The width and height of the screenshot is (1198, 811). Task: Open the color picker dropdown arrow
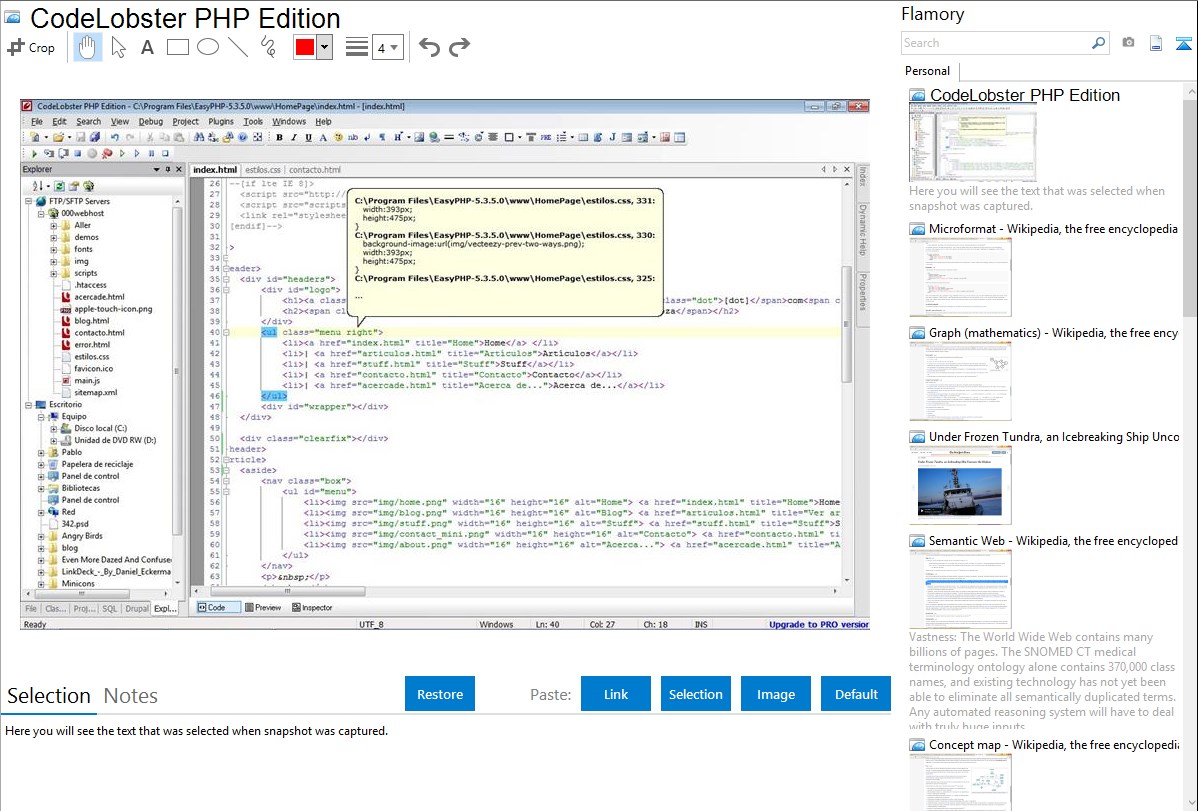pyautogui.click(x=324, y=47)
